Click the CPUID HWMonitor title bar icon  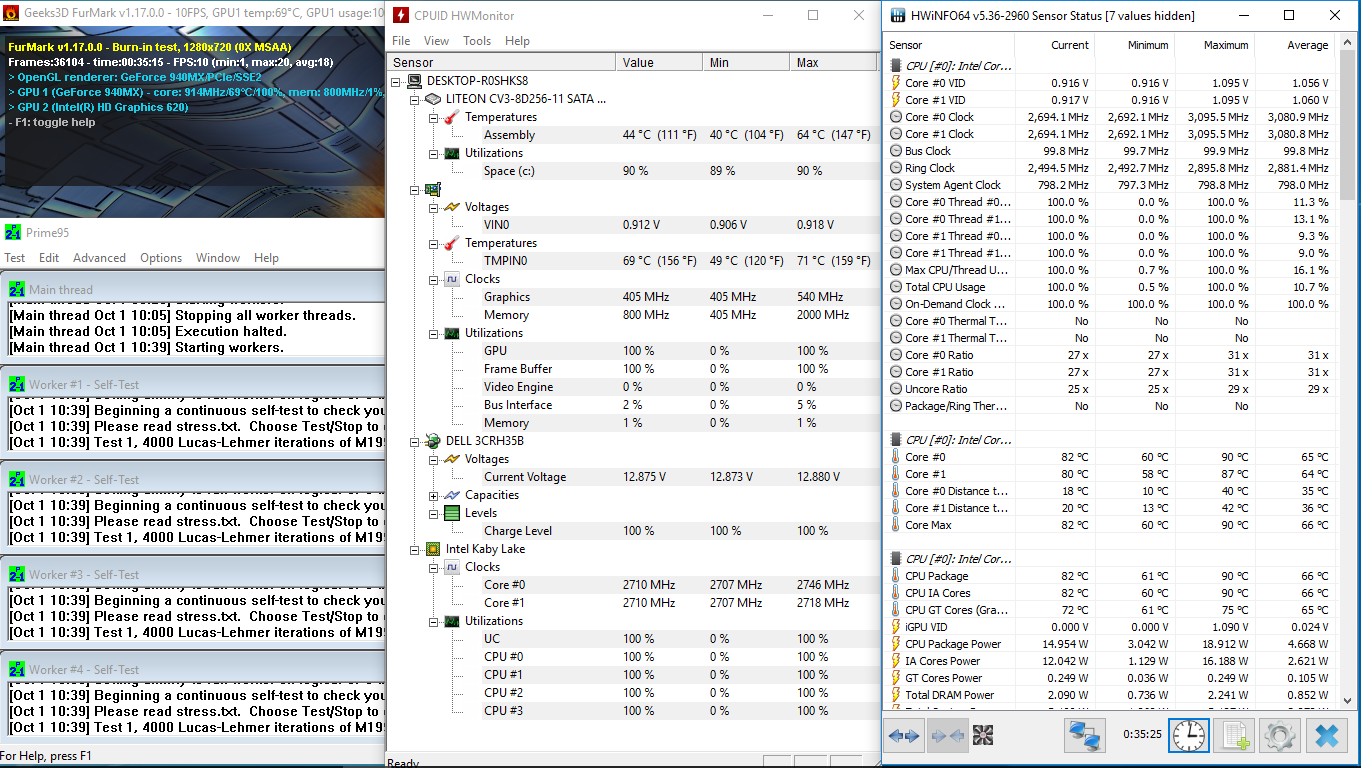click(x=401, y=15)
